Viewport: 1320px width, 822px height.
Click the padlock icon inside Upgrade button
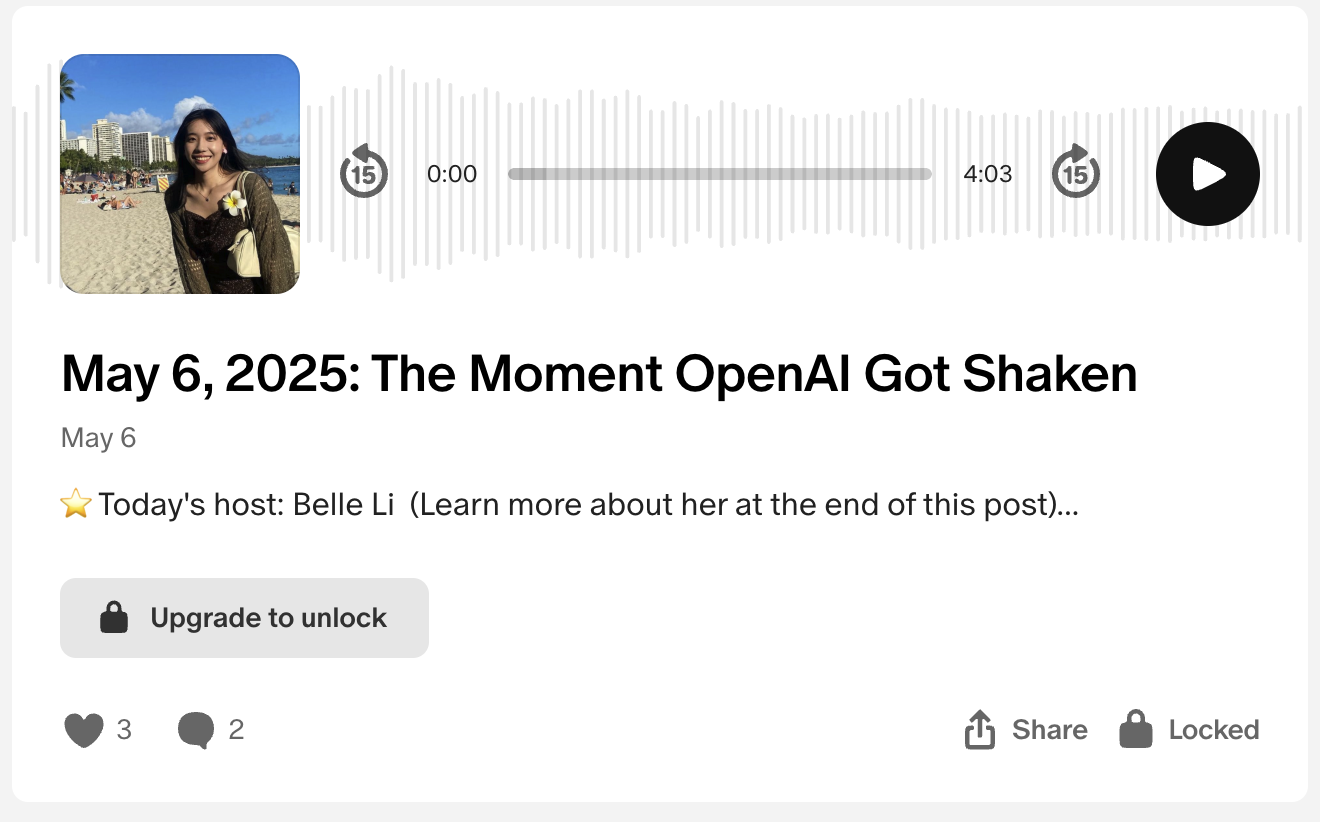coord(114,617)
